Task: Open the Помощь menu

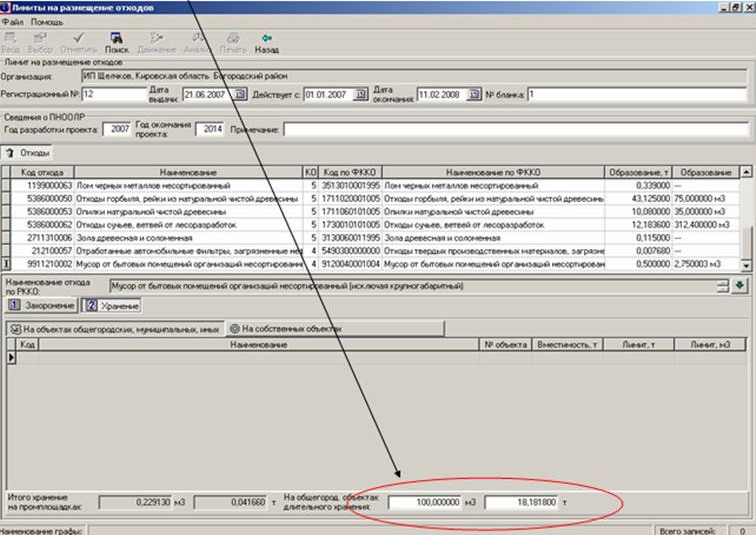Action: tap(46, 21)
